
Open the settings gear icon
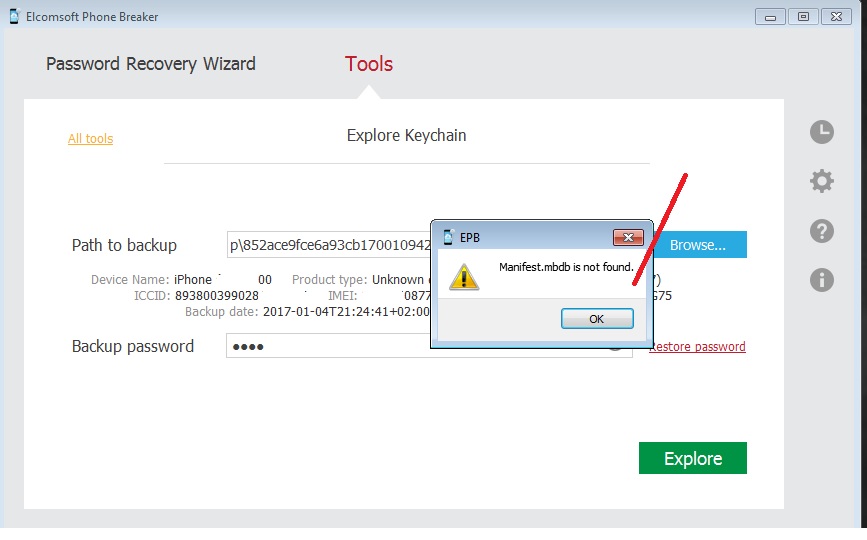(x=822, y=181)
